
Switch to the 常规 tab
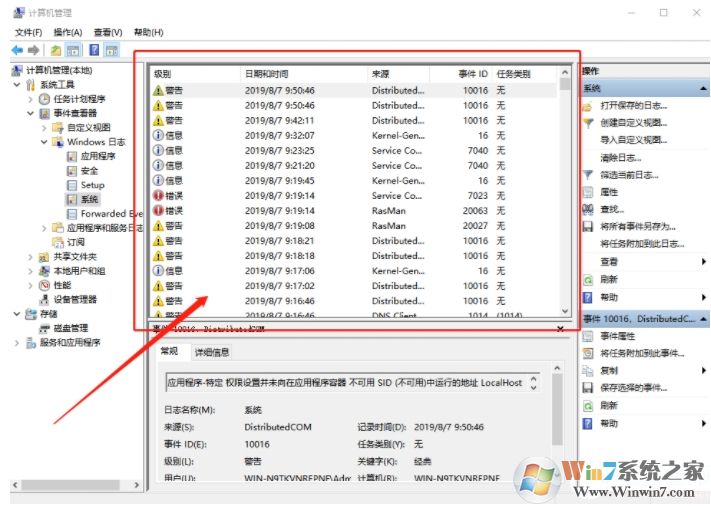[170, 351]
